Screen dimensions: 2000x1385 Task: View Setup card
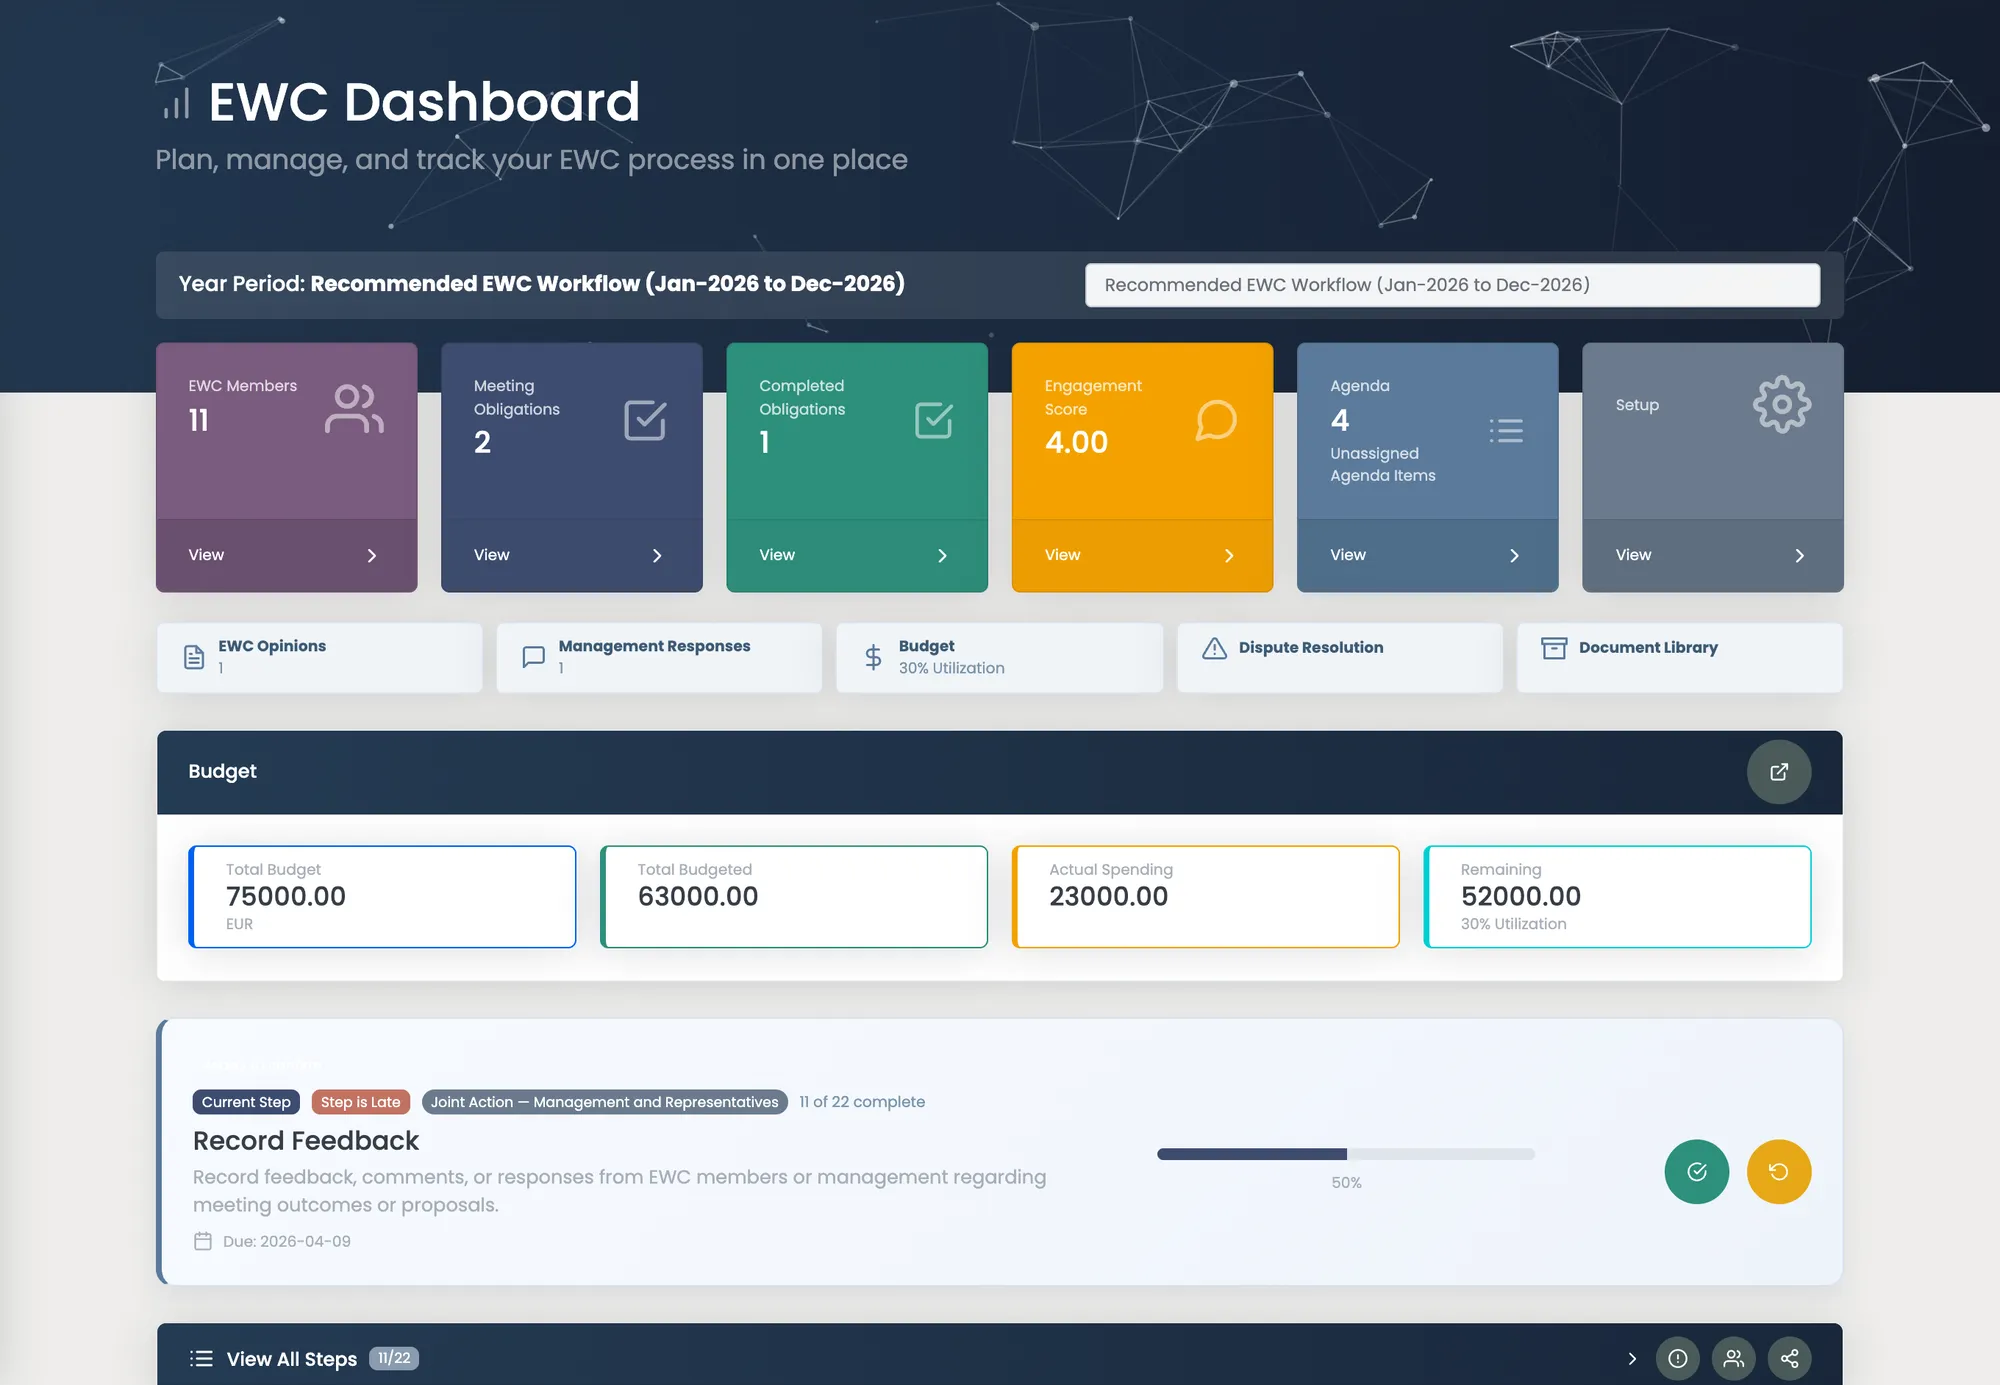(x=1713, y=555)
